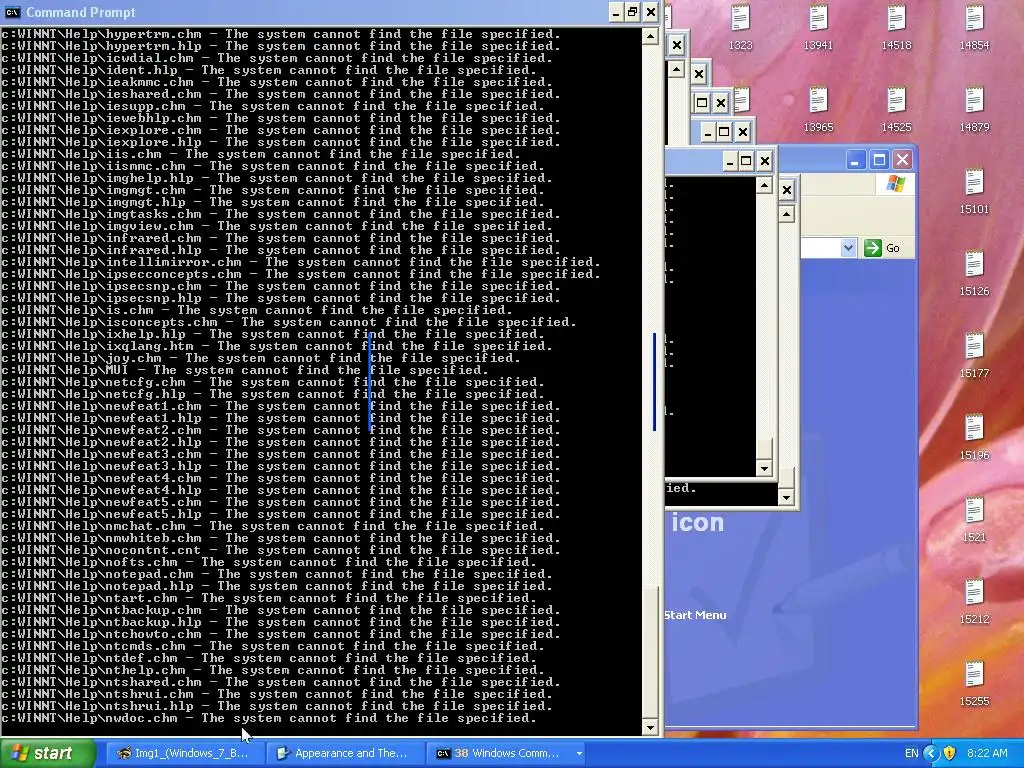Screen dimensions: 1024x768
Task: Select desktop file icon 14854
Action: [x=974, y=27]
